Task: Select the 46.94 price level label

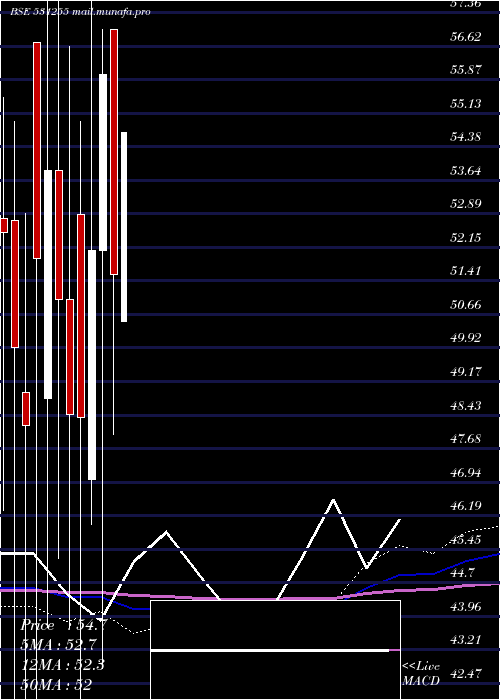Action: [x=465, y=473]
